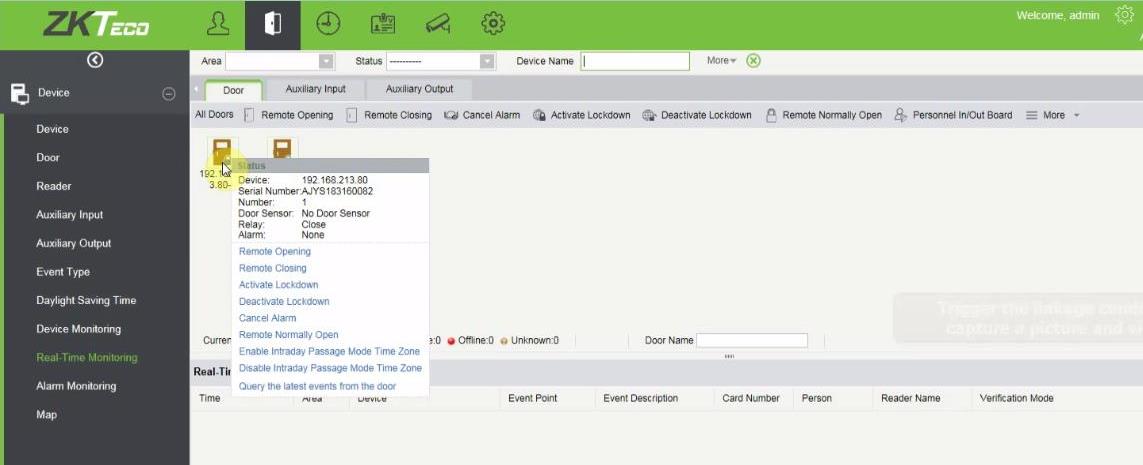The height and width of the screenshot is (465, 1143).
Task: Clear filters with the green X icon
Action: tap(754, 60)
